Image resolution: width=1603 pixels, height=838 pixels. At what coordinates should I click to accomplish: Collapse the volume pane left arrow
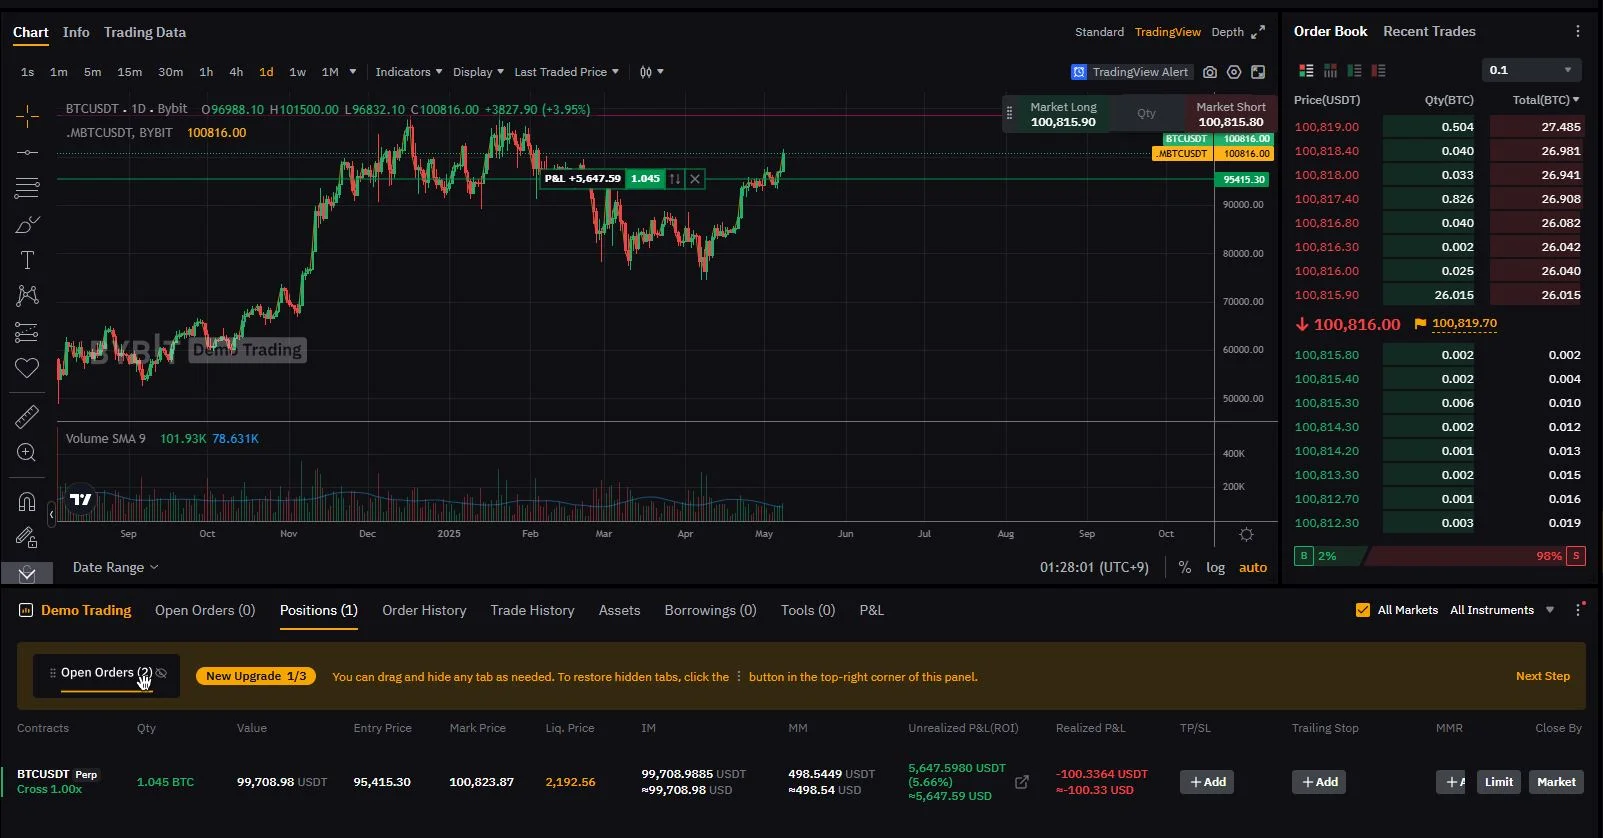tap(51, 514)
